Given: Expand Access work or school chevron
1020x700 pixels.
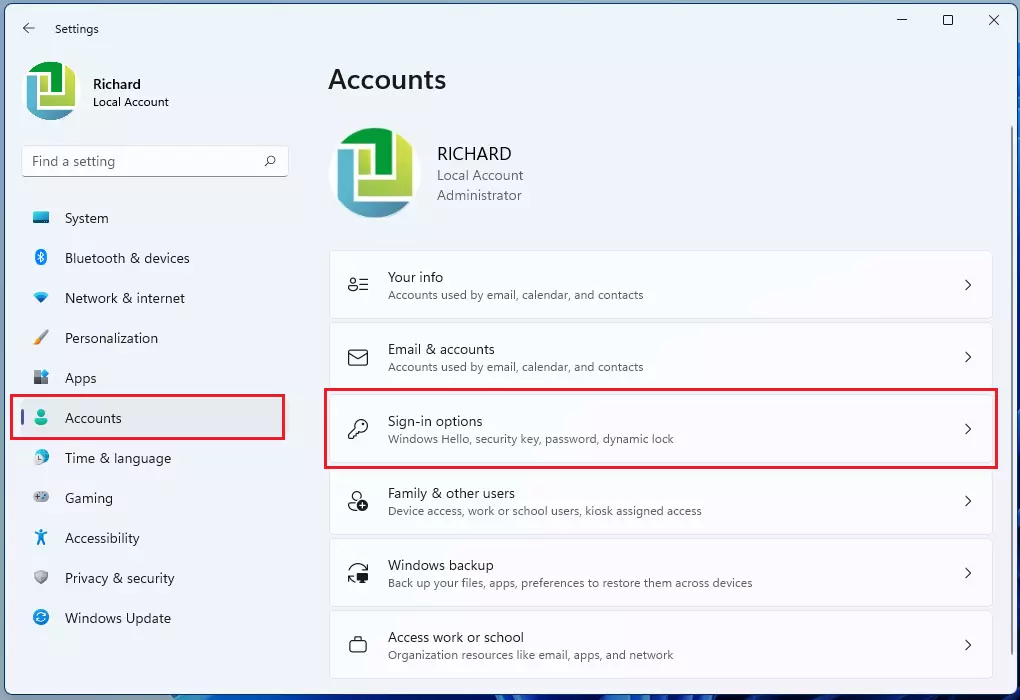Looking at the screenshot, I should [x=968, y=645].
